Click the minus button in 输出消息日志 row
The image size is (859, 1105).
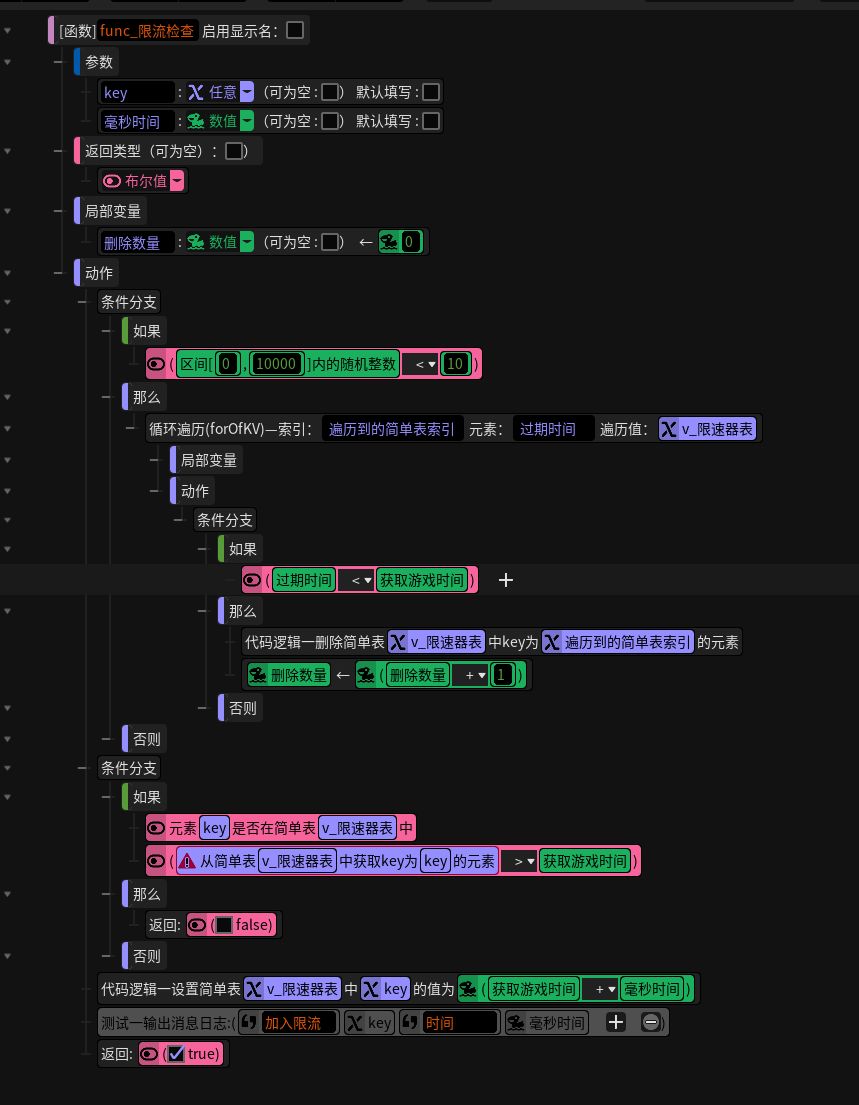click(650, 1022)
